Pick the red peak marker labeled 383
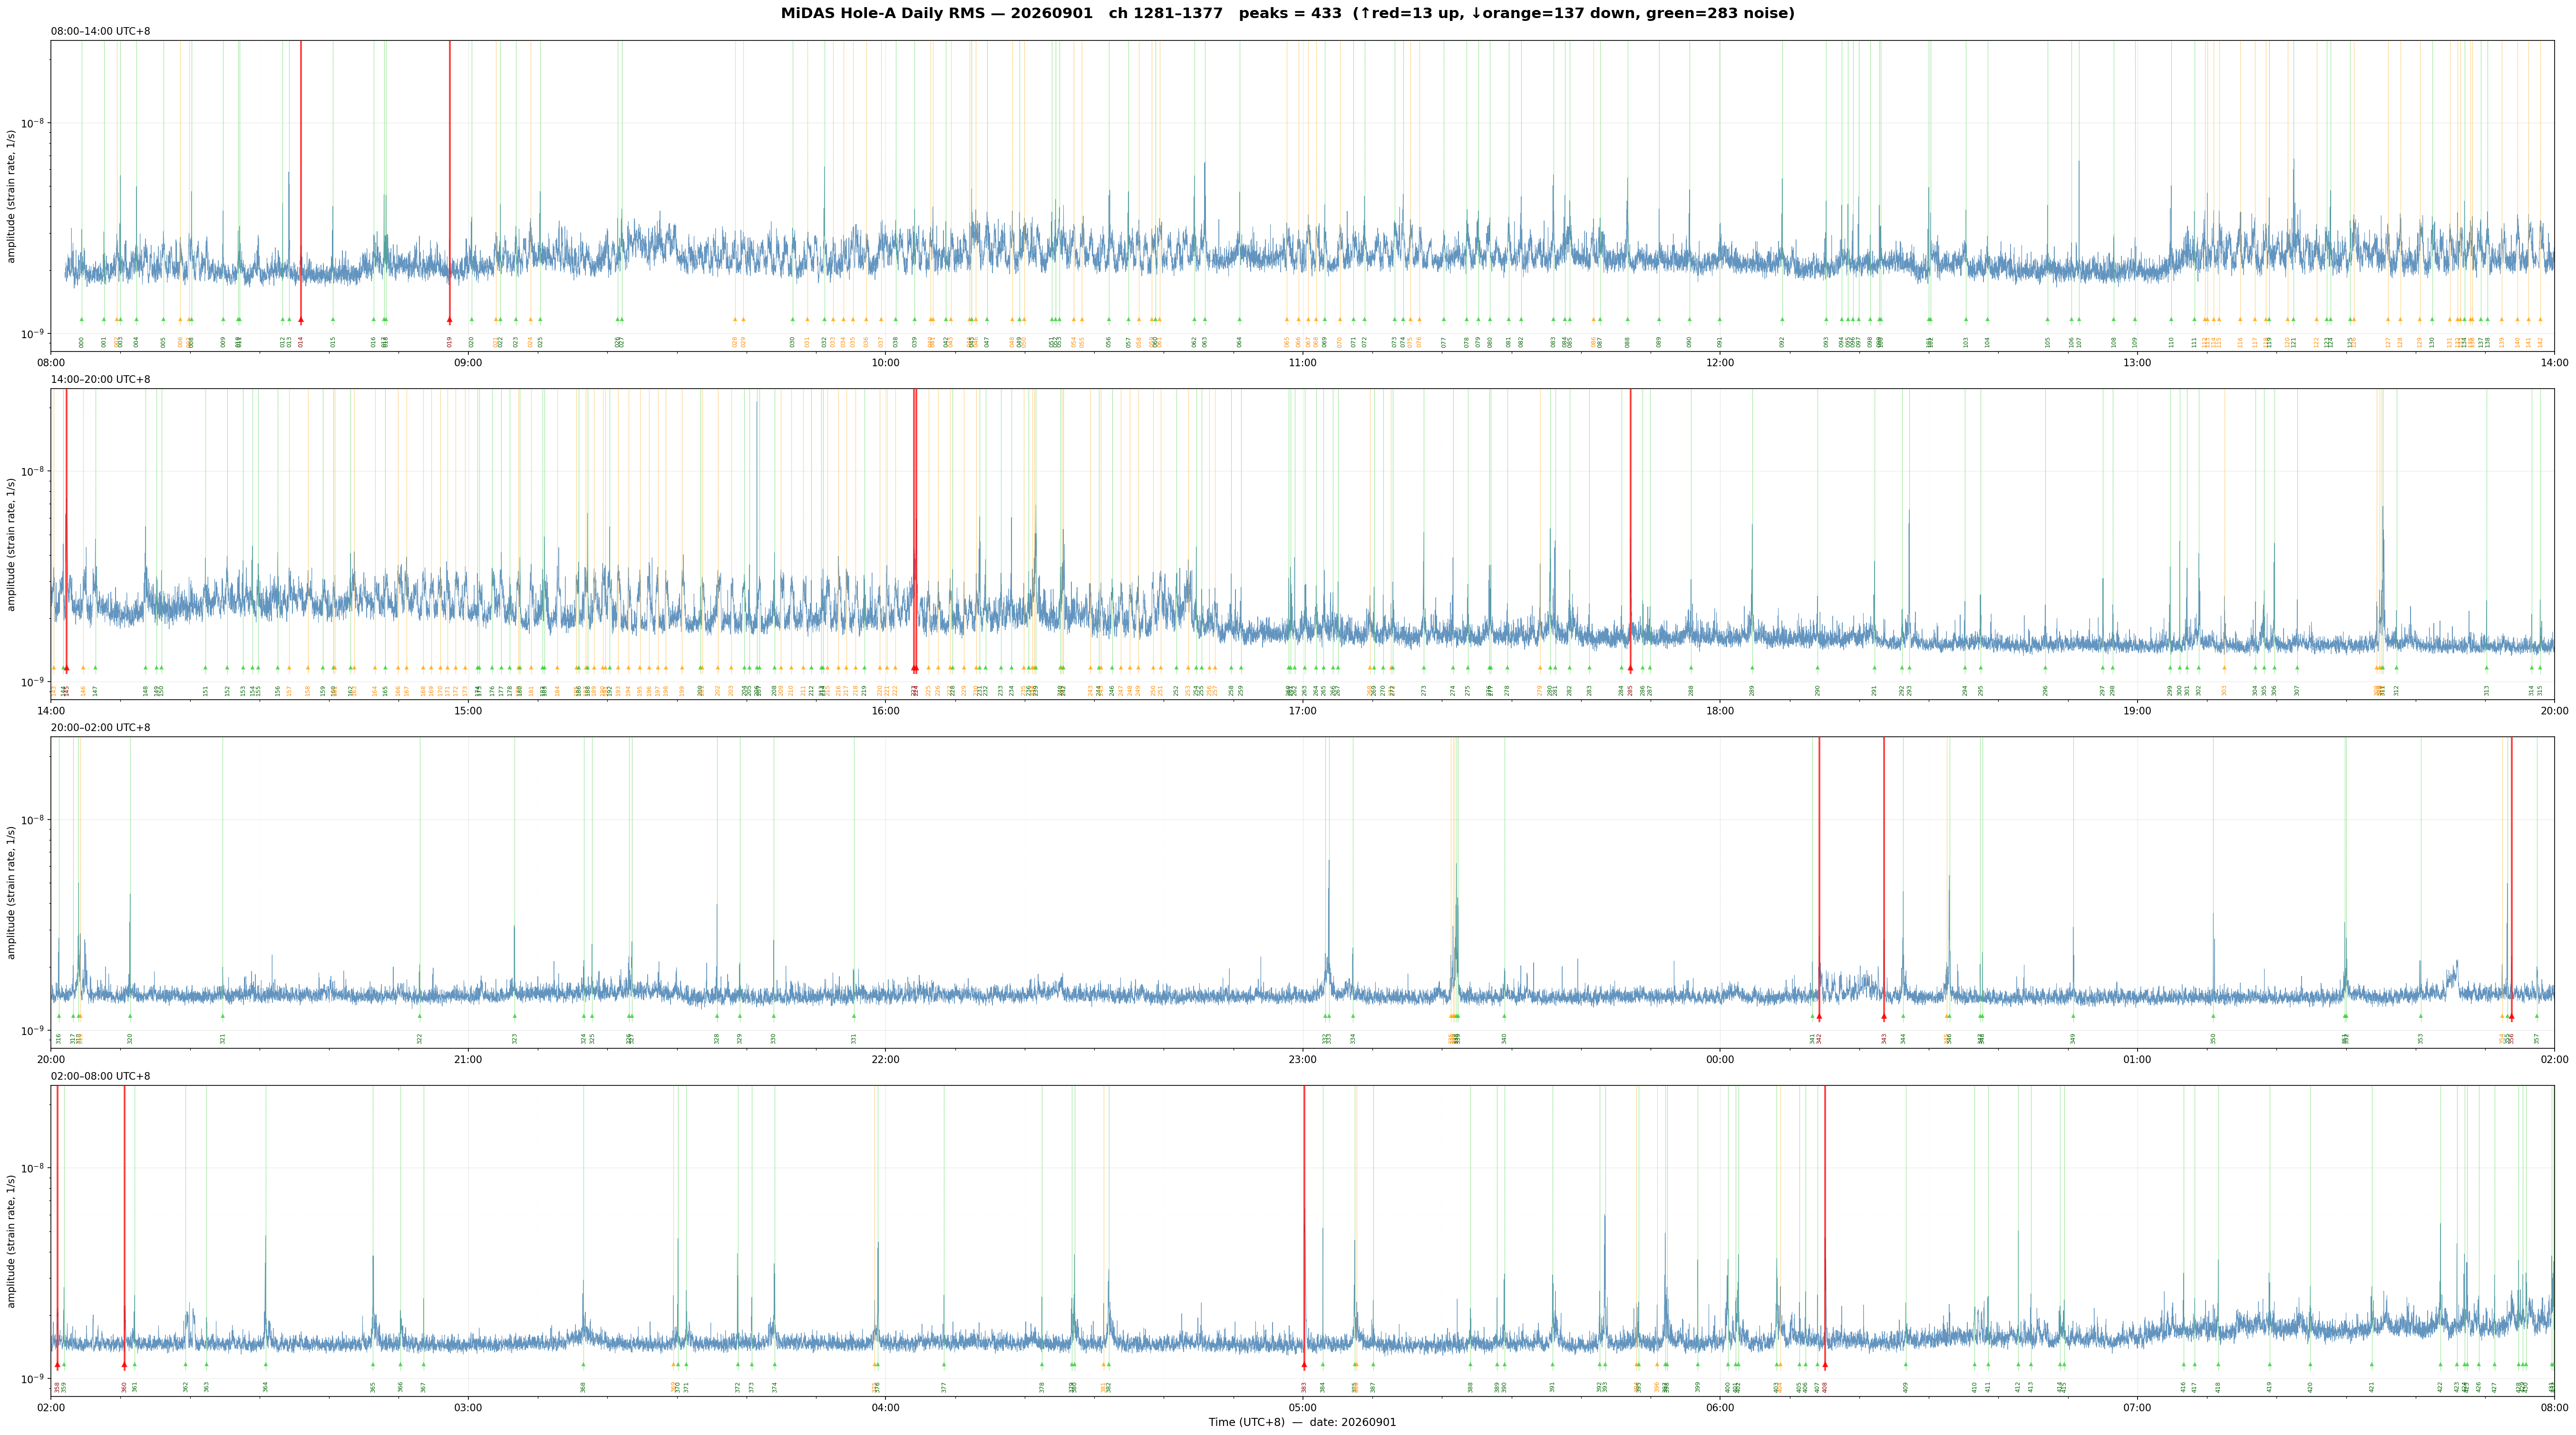Viewport: 2576px width, 1435px height. (x=1304, y=1364)
